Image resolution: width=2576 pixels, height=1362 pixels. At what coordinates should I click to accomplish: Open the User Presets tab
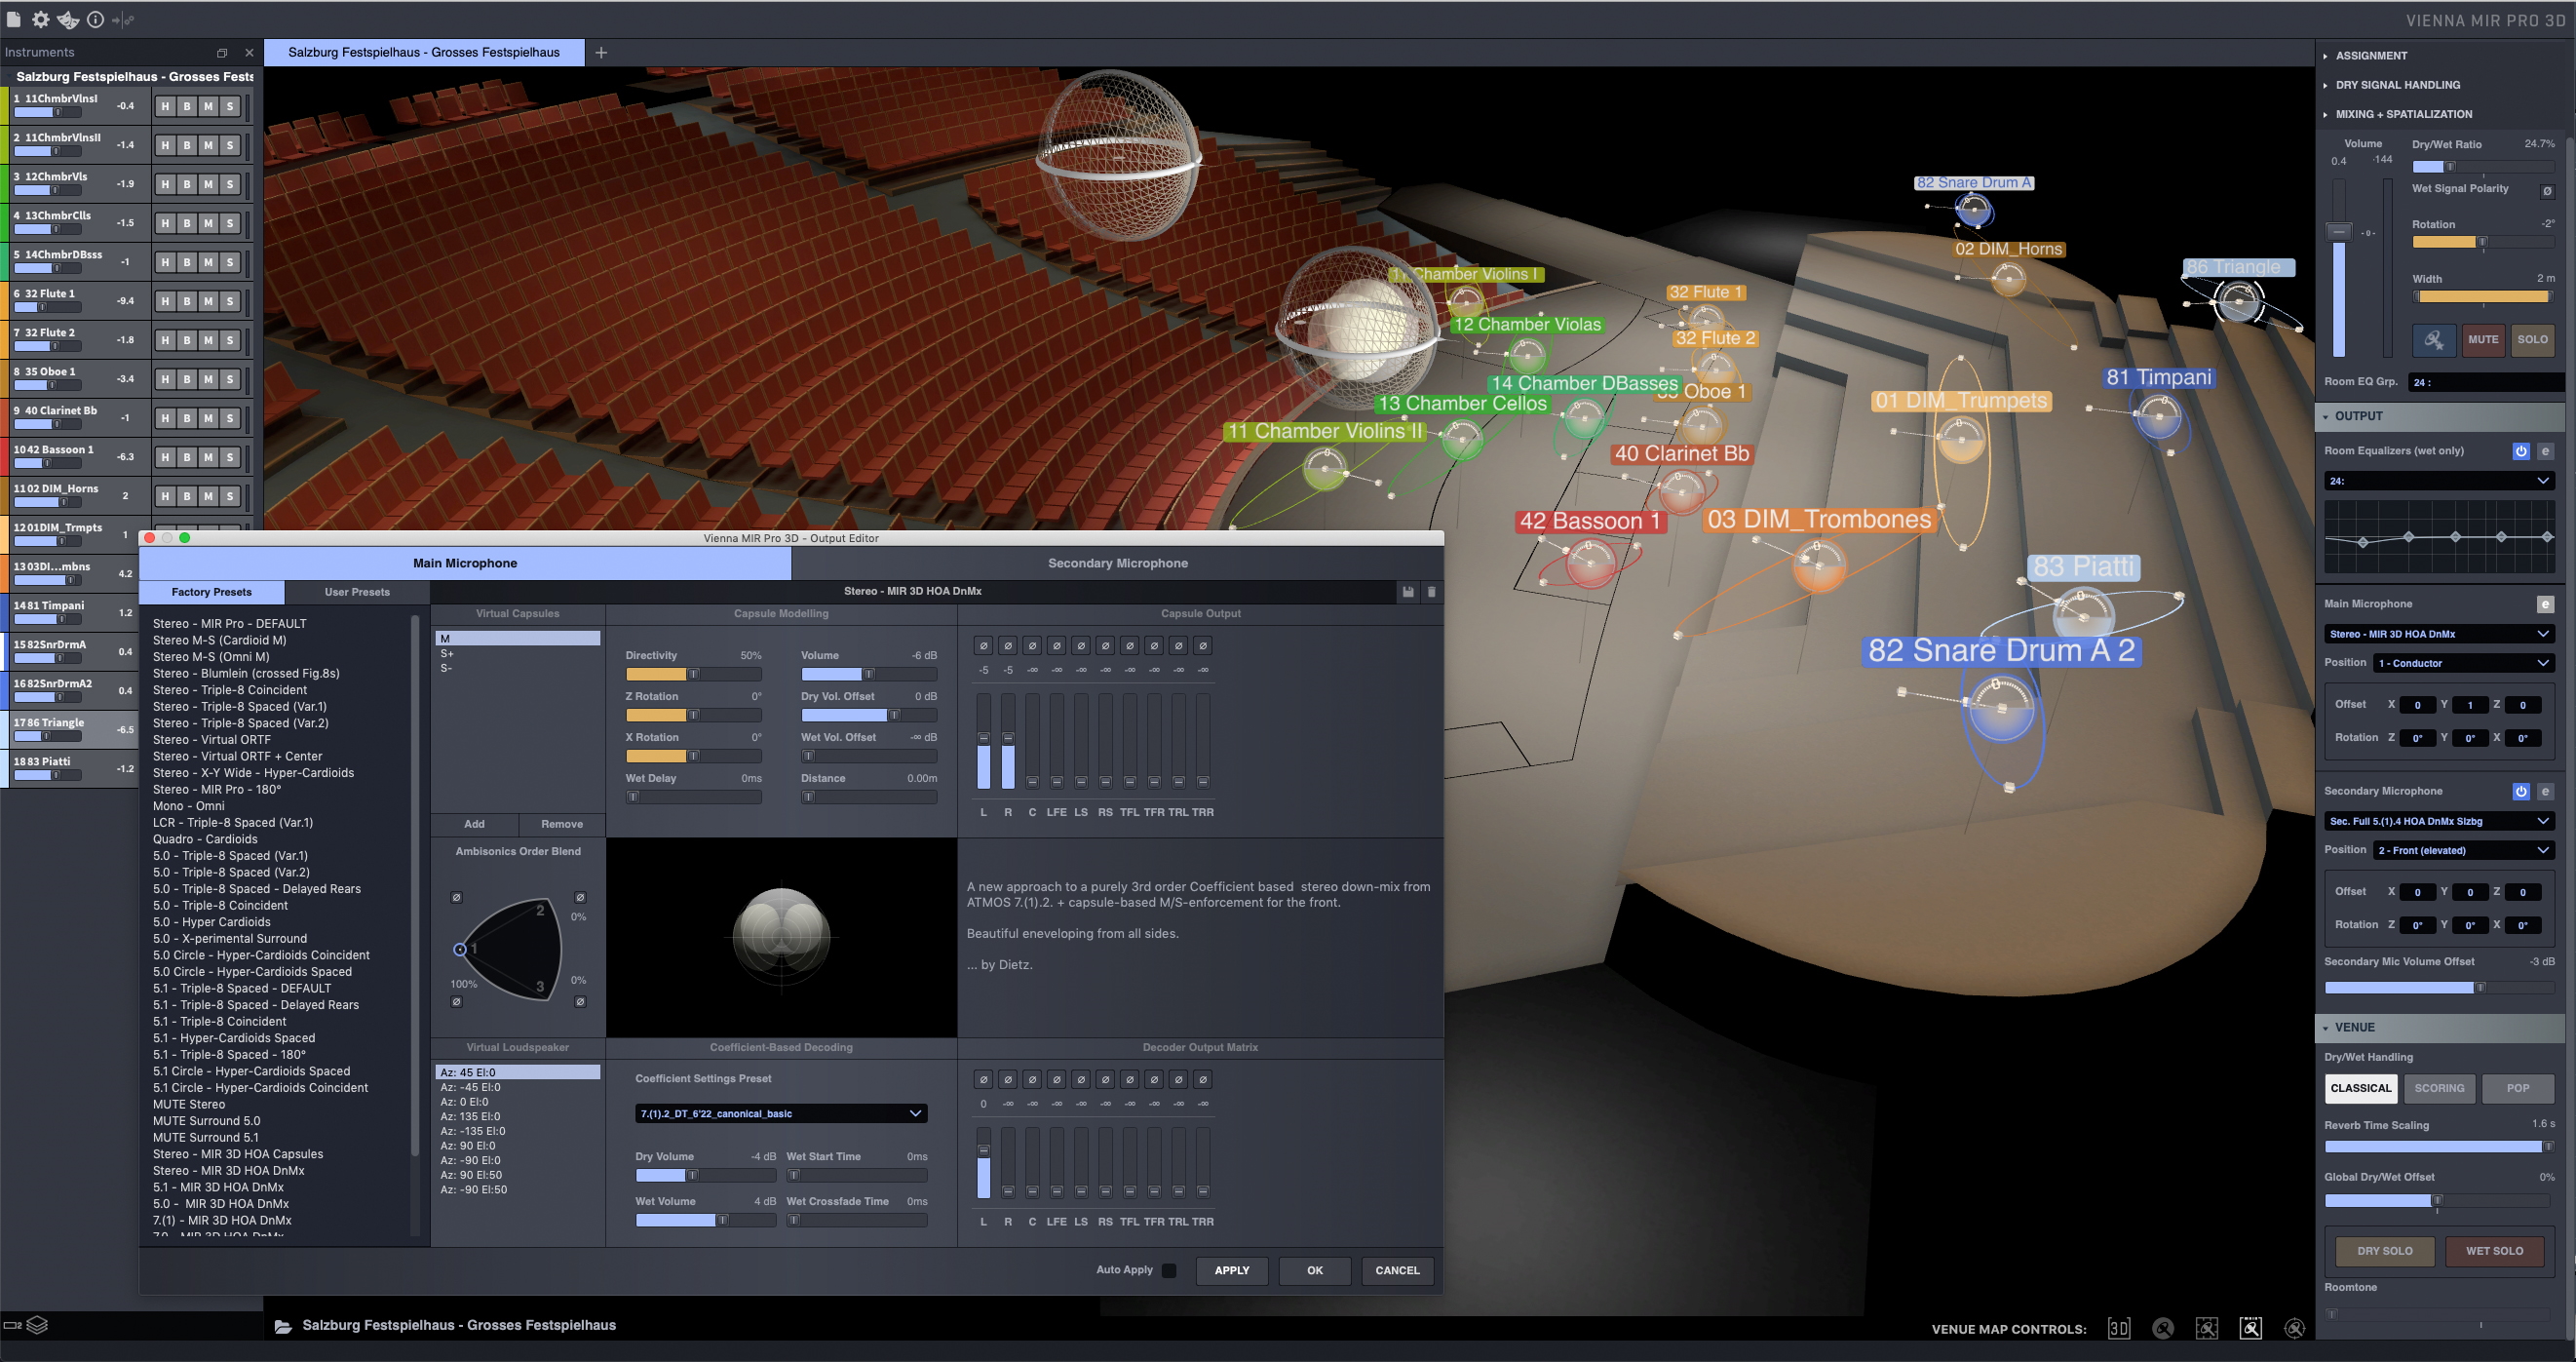pos(357,592)
